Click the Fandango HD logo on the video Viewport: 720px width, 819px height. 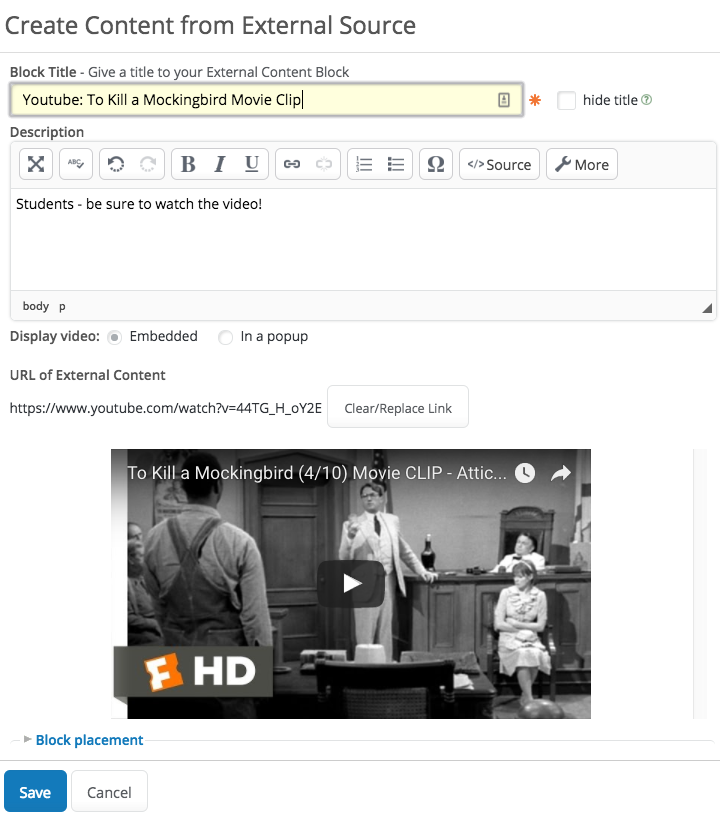193,672
